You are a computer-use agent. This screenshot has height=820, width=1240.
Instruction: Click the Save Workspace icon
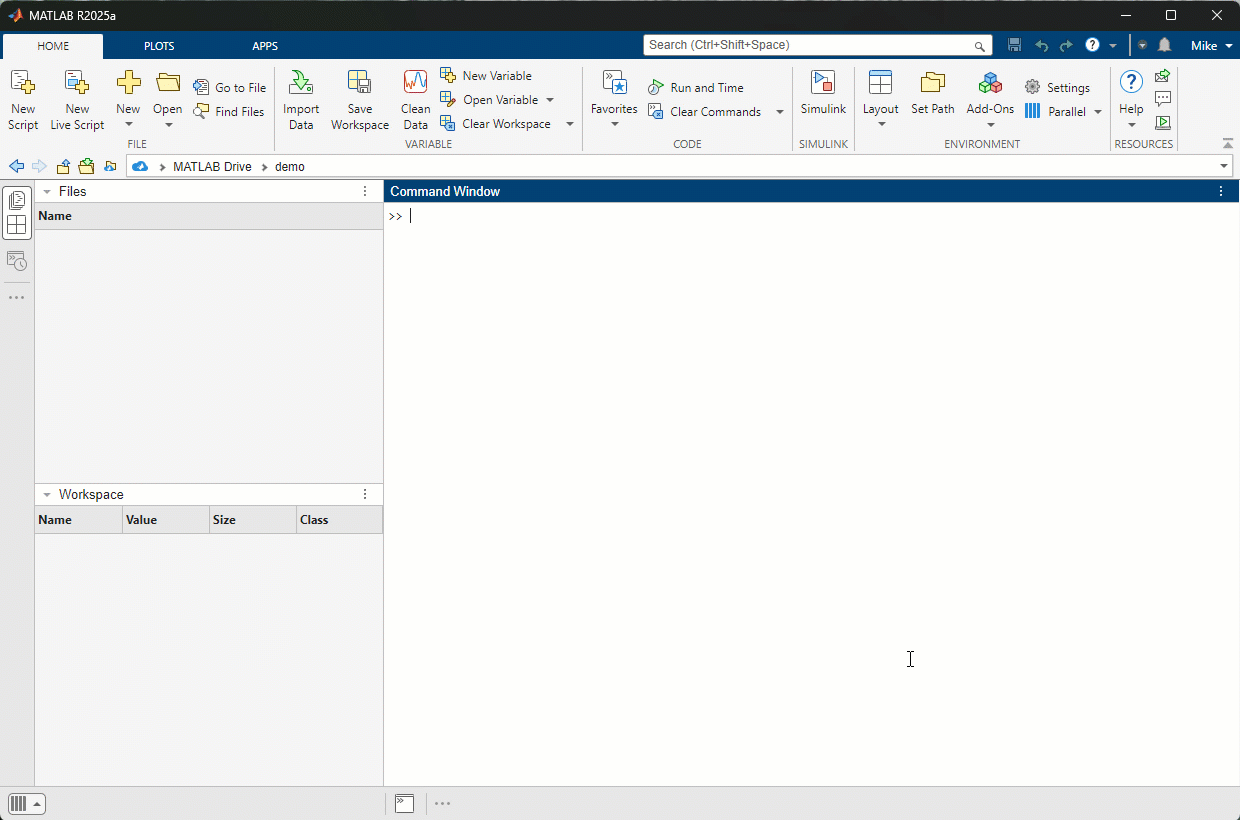coord(359,100)
